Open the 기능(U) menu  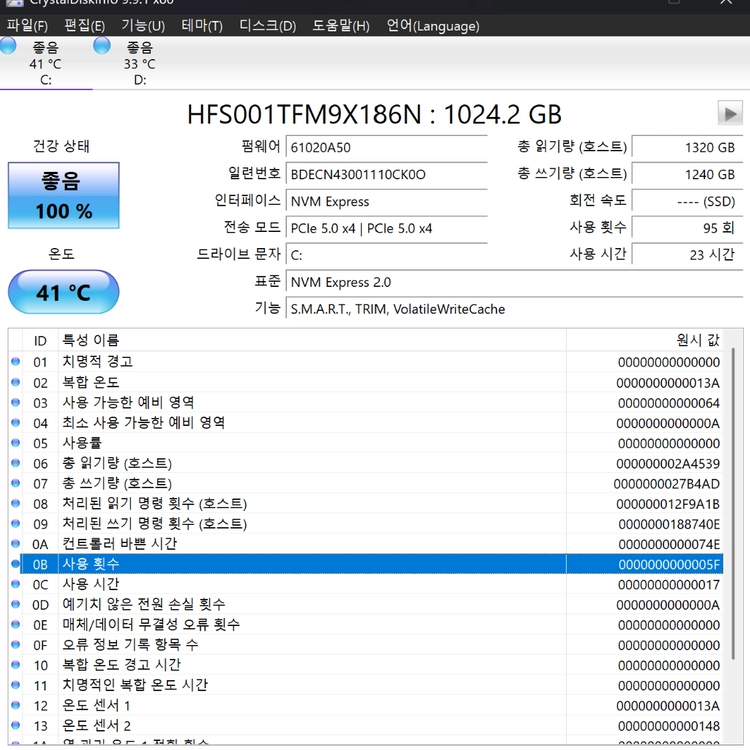pos(143,25)
